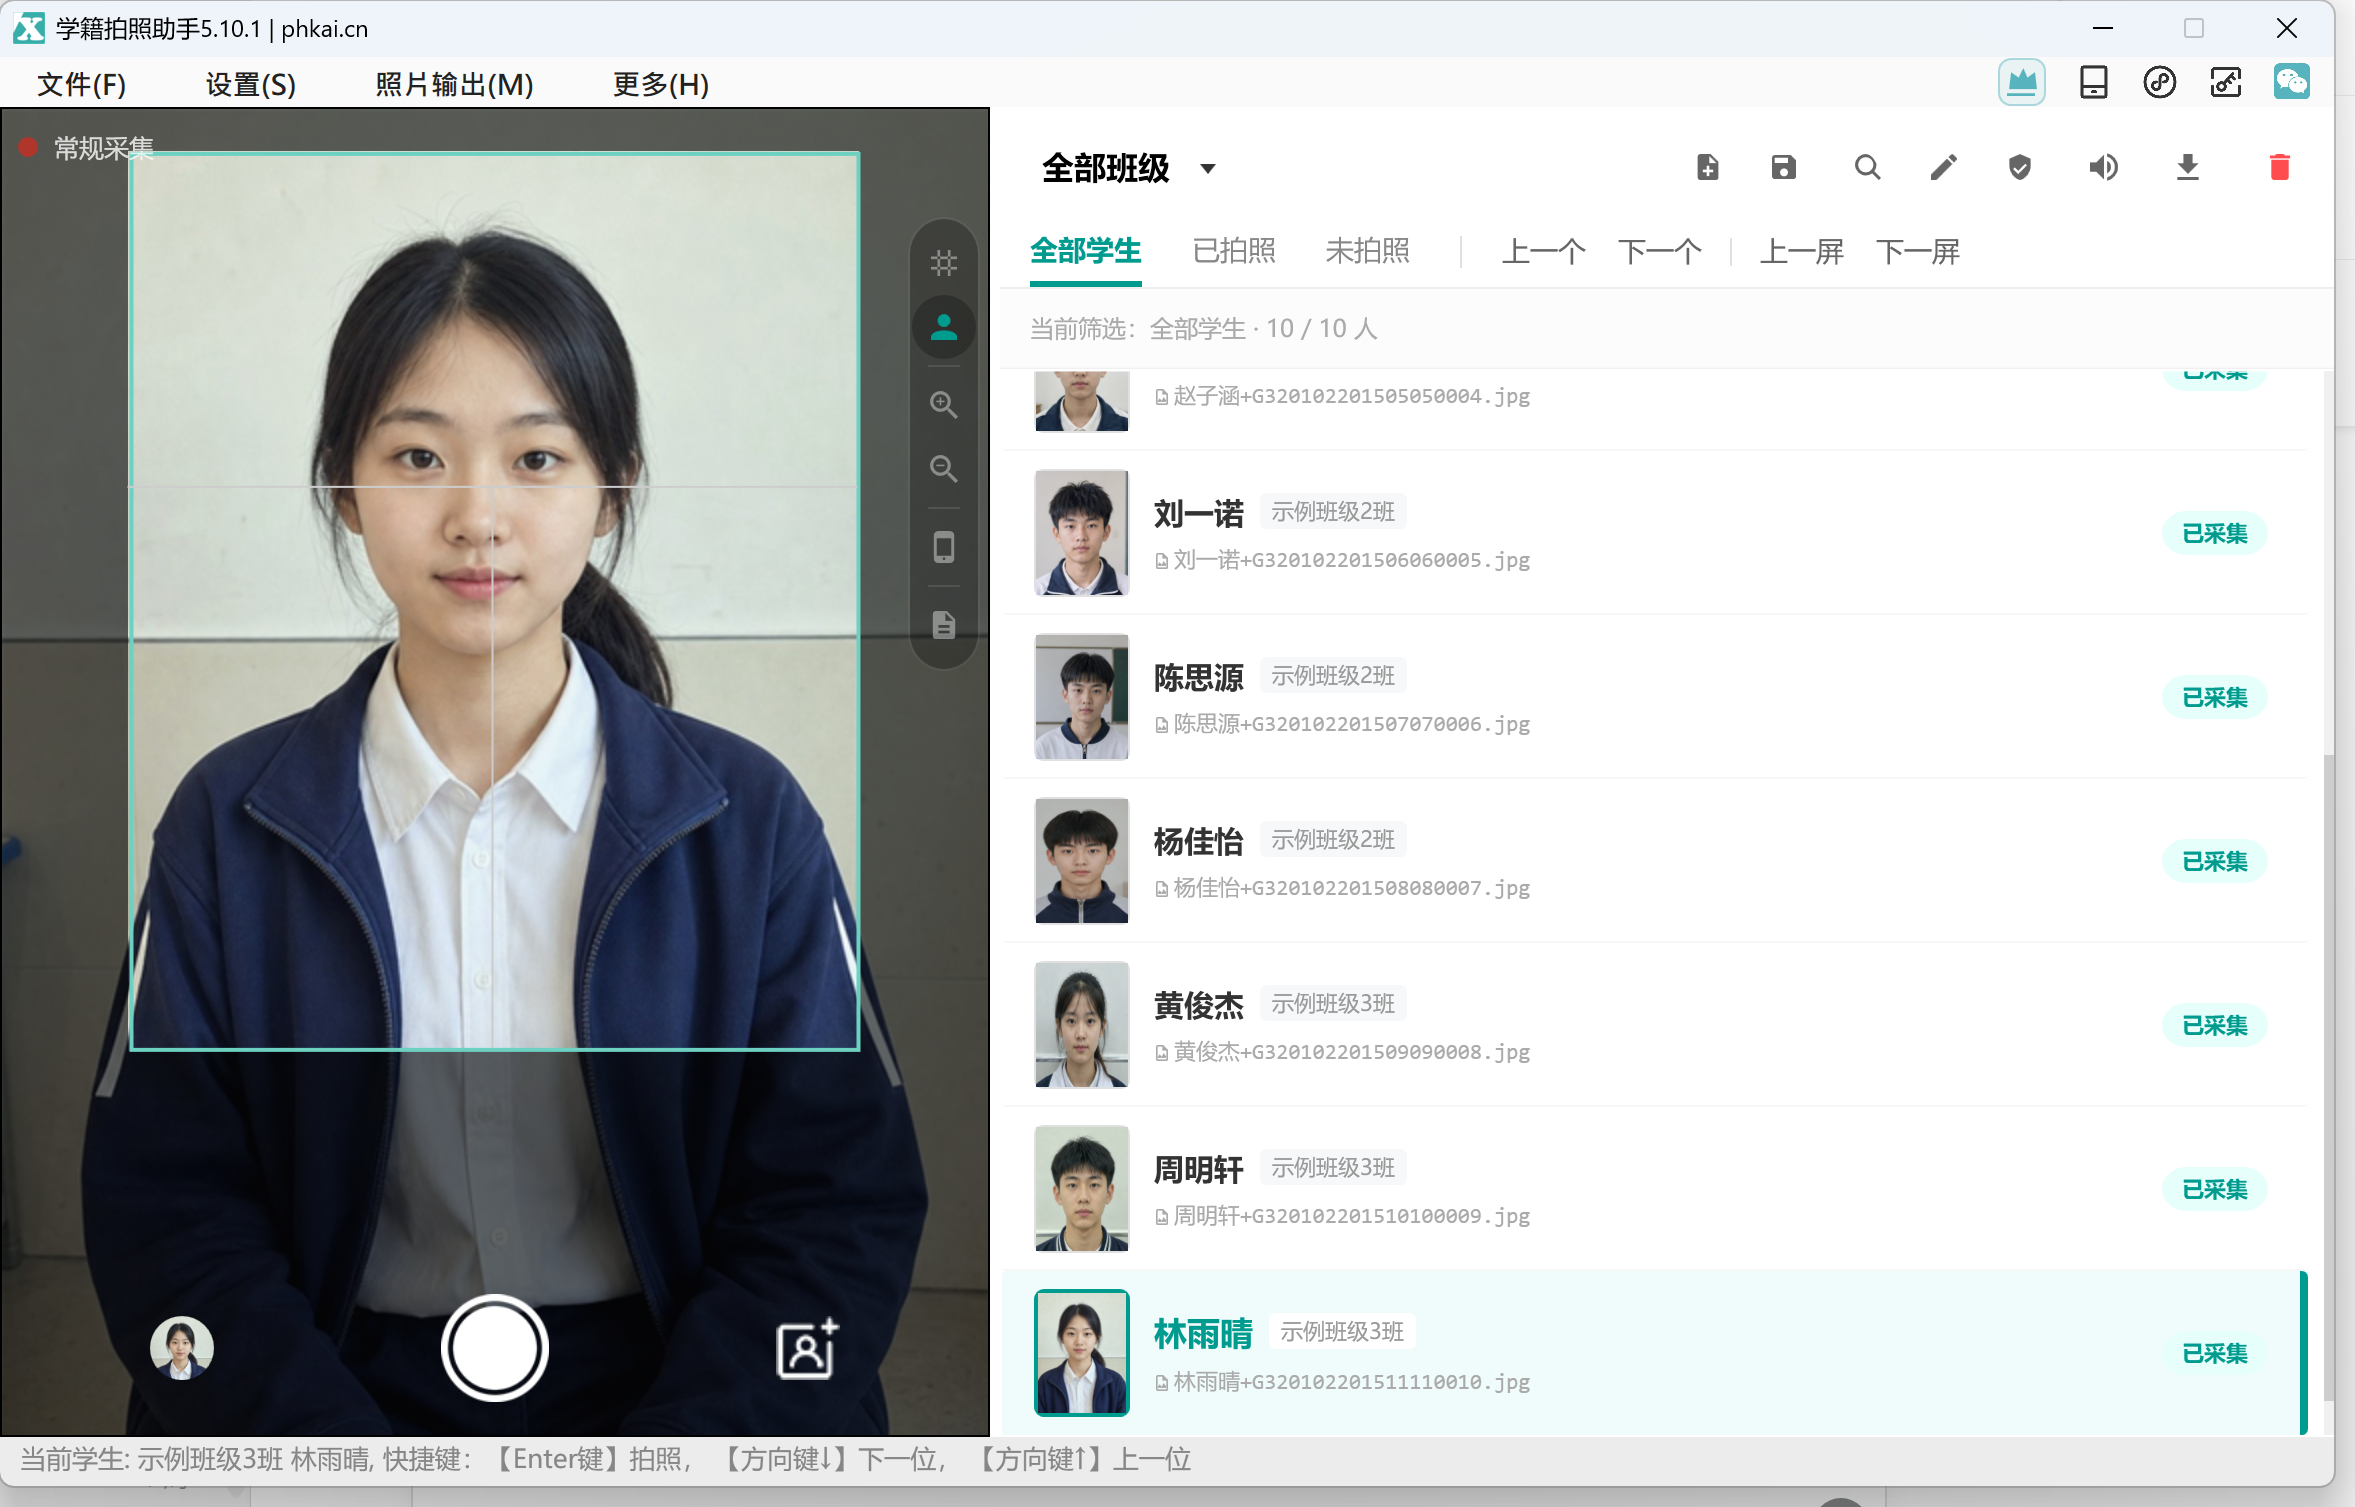Select student 杨佳怡 in the list
This screenshot has height=1507, width=2355.
[1655, 861]
